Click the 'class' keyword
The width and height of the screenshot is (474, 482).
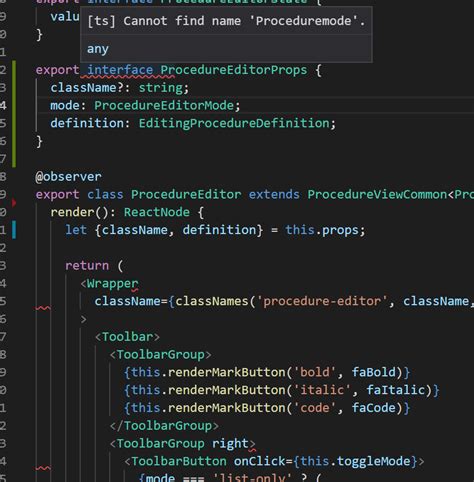pos(105,195)
